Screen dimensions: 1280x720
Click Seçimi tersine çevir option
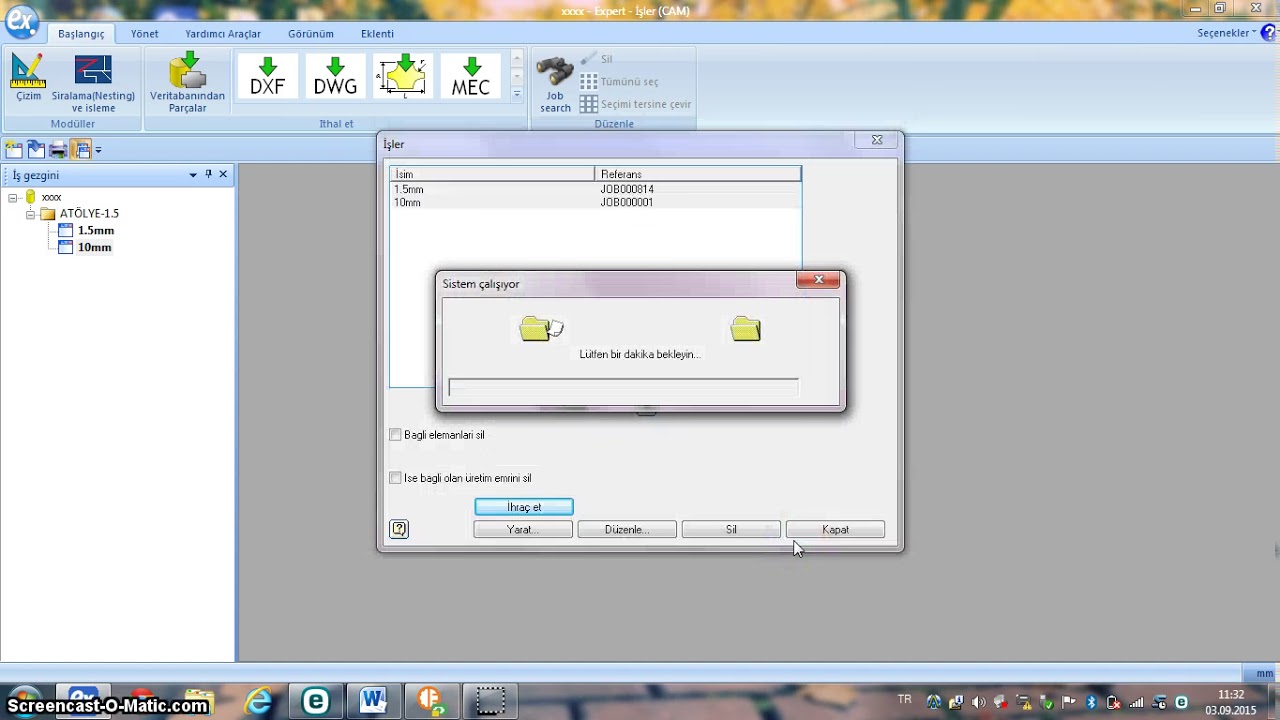636,104
